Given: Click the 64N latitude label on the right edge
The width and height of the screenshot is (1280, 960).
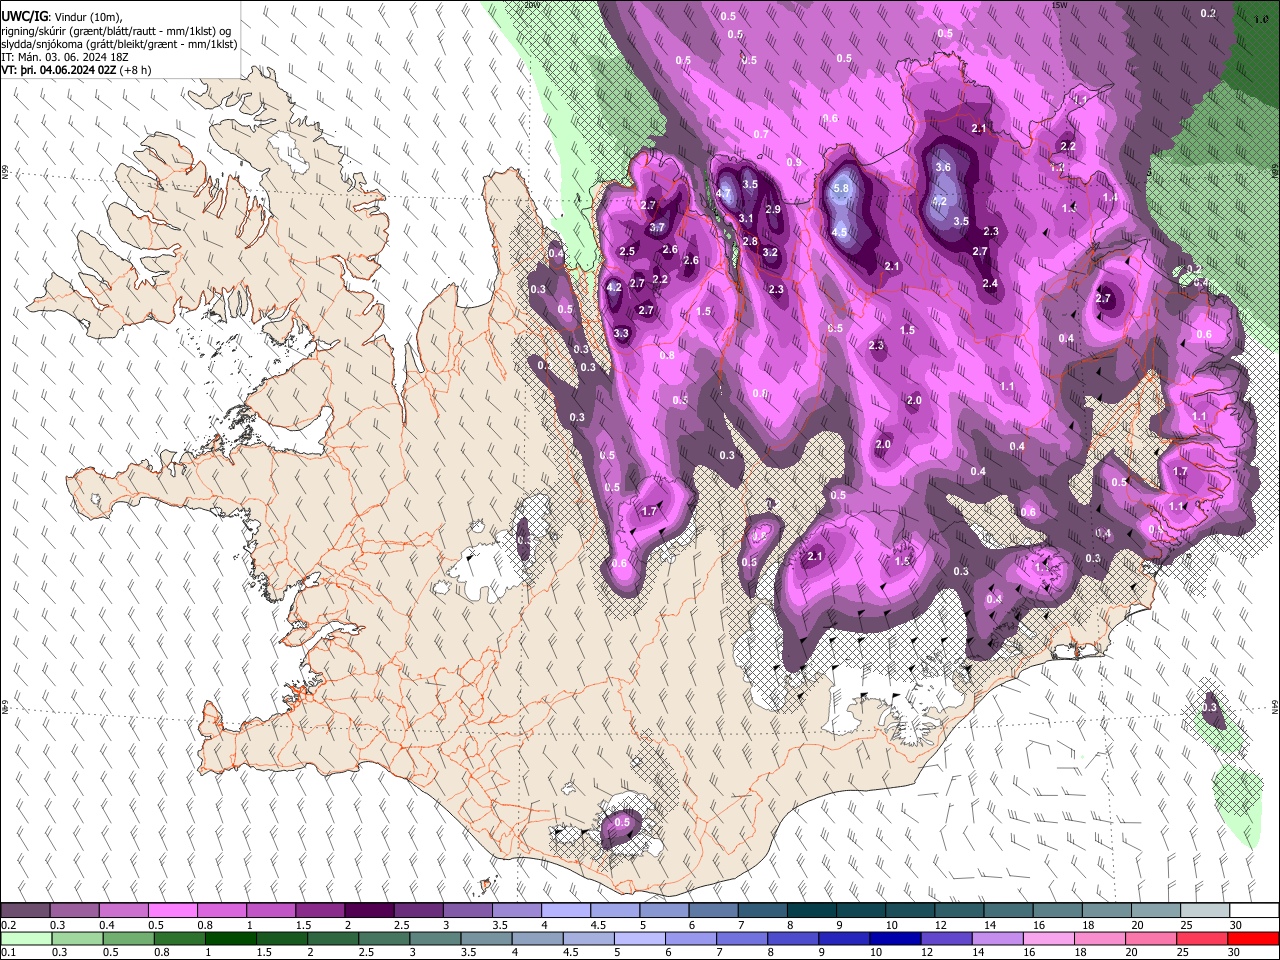Looking at the screenshot, I should (x=1275, y=706).
